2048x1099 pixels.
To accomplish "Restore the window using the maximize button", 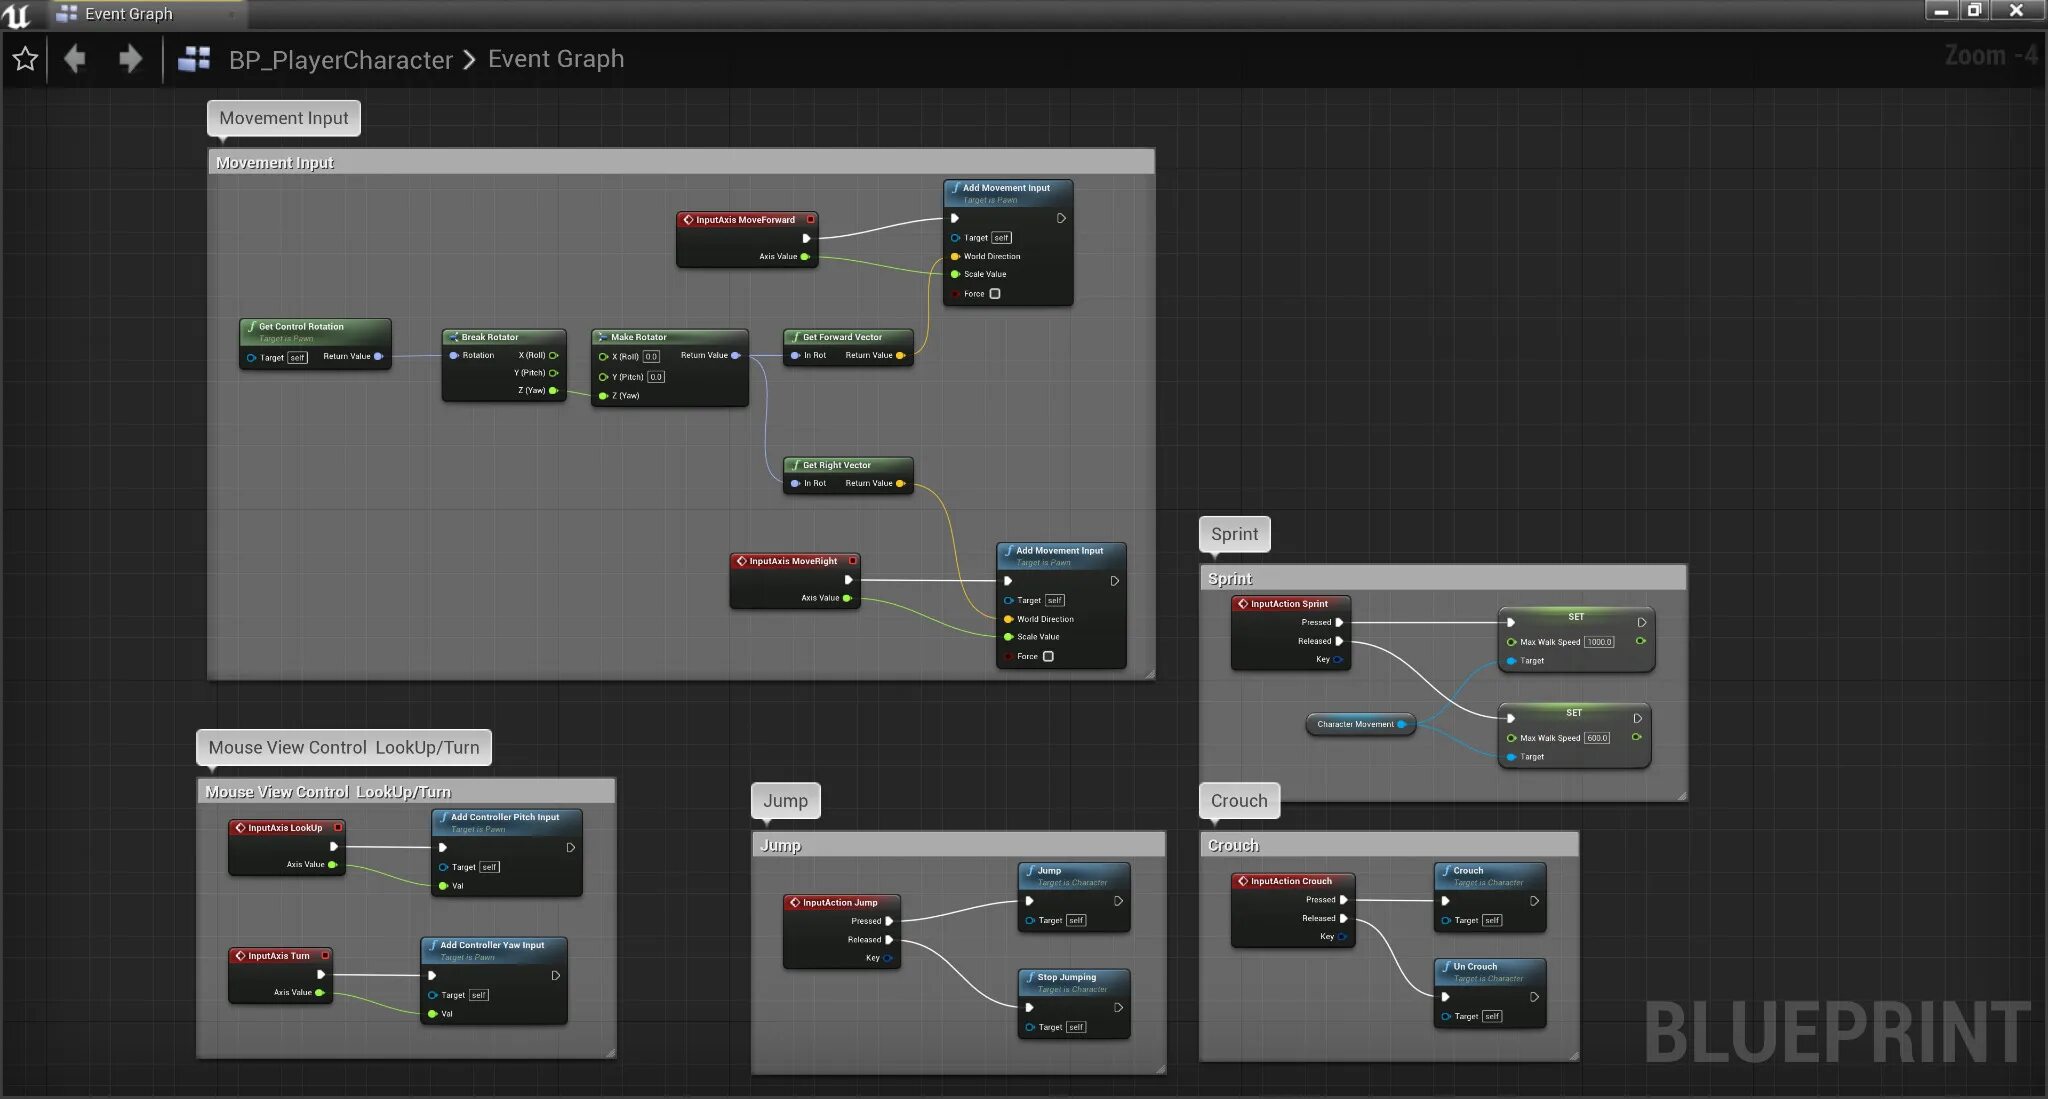I will click(x=1974, y=10).
